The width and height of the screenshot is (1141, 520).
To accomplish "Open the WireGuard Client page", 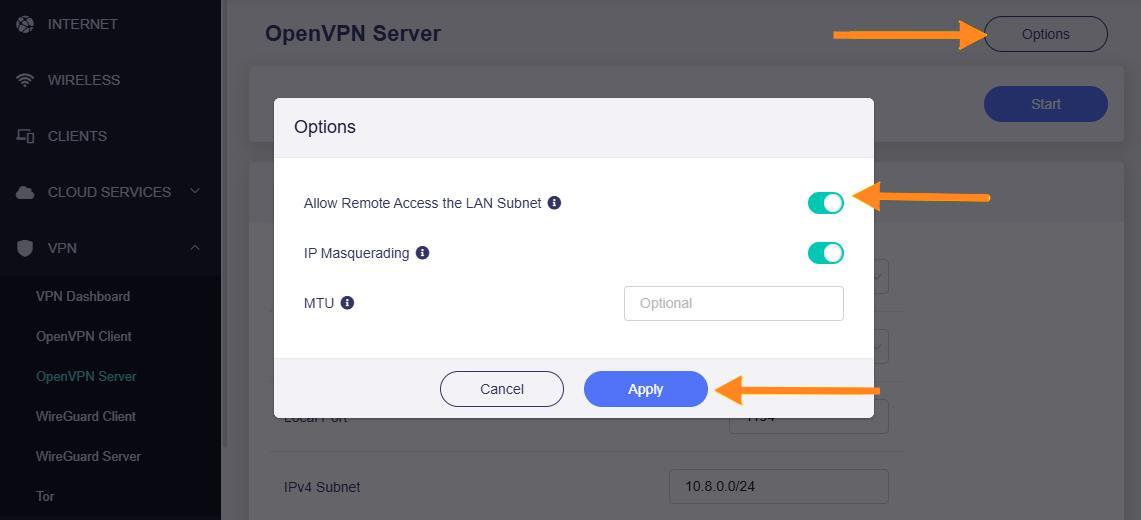I will [x=86, y=416].
